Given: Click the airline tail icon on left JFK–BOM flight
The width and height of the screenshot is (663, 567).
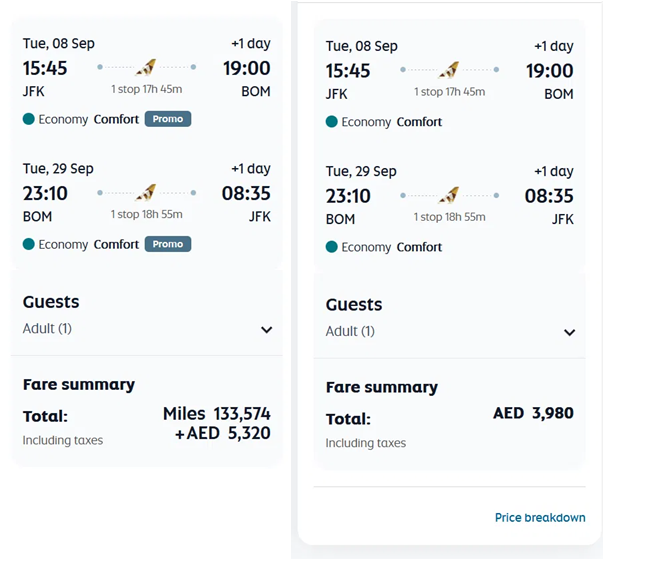Looking at the screenshot, I should [146, 67].
